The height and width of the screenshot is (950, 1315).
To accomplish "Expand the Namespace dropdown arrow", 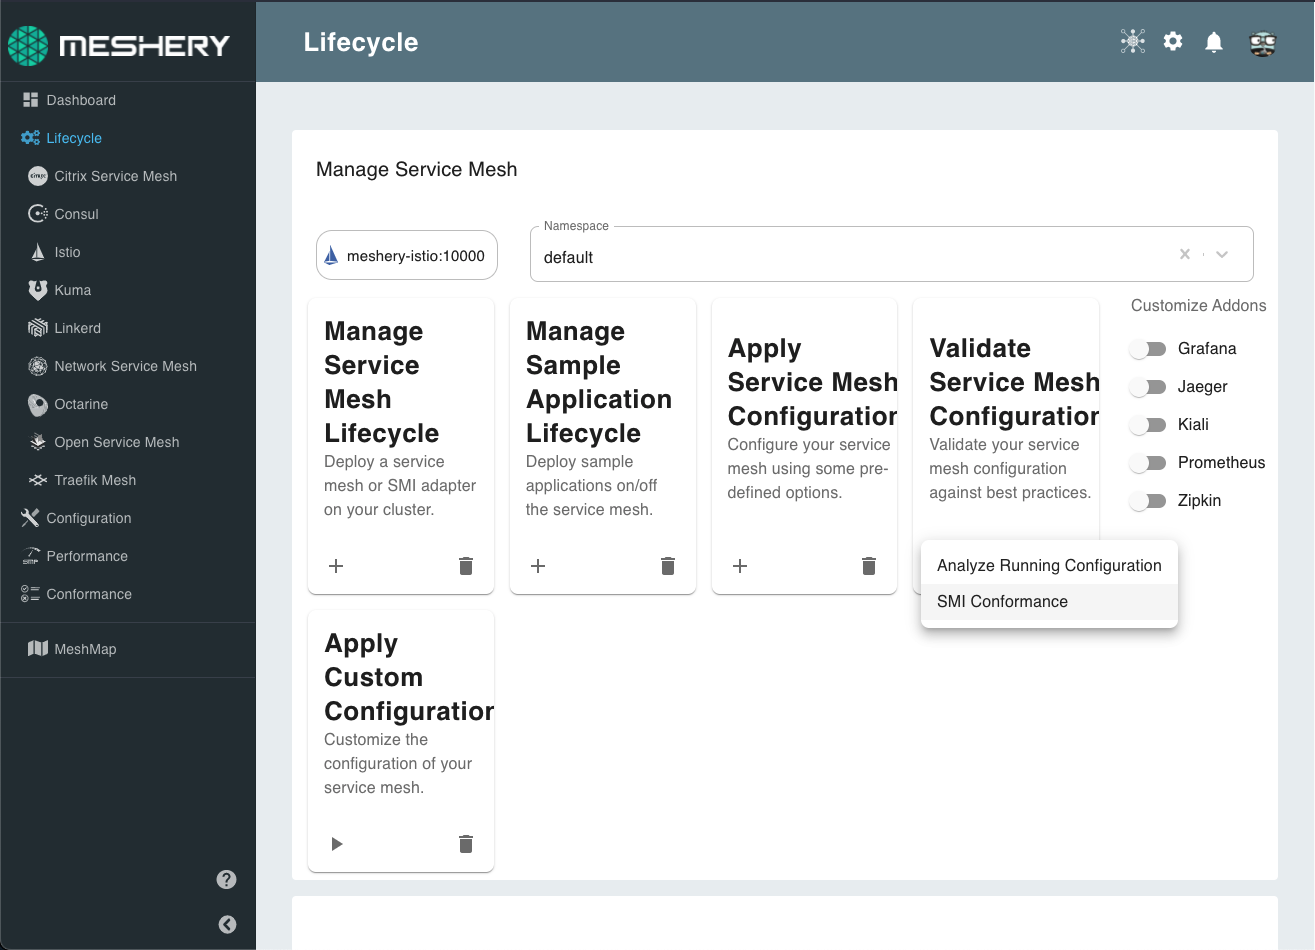I will point(1222,254).
